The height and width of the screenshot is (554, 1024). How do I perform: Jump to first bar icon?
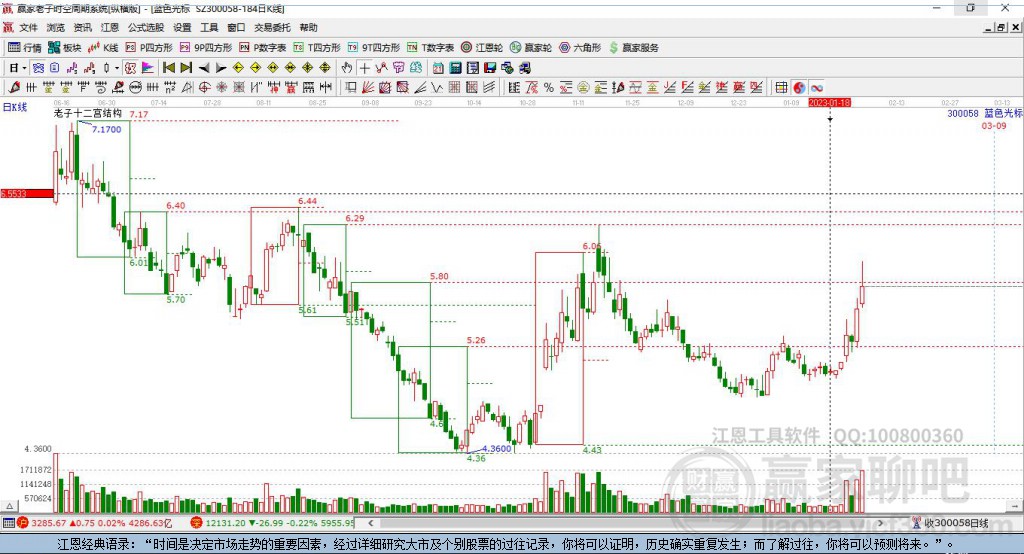click(168, 68)
